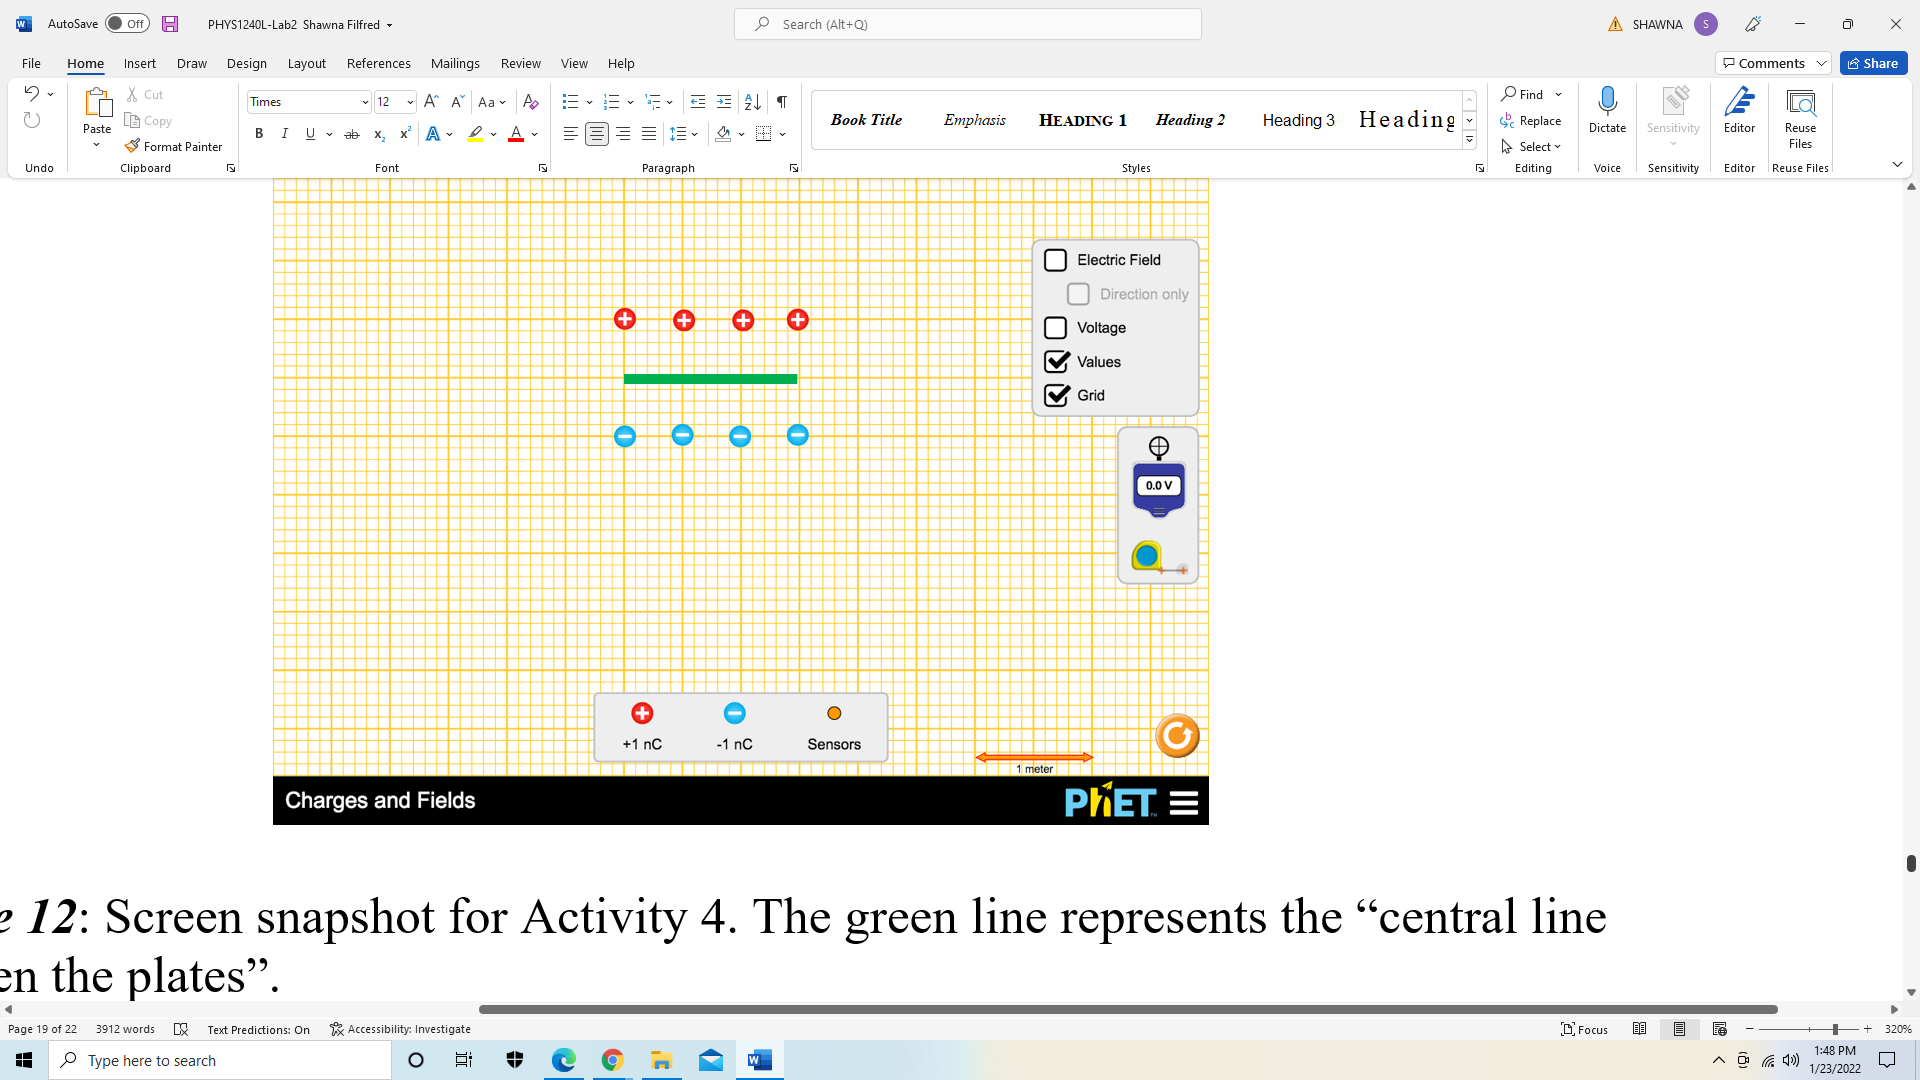Click inside the Search Alt+Q box
This screenshot has height=1080, width=1920.
pyautogui.click(x=966, y=23)
